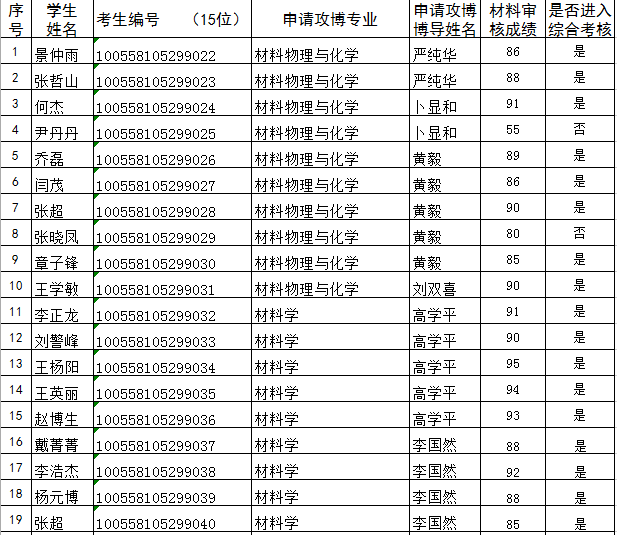This screenshot has width=617, height=535.
Task: Select the score cell showing 95
Action: [513, 364]
